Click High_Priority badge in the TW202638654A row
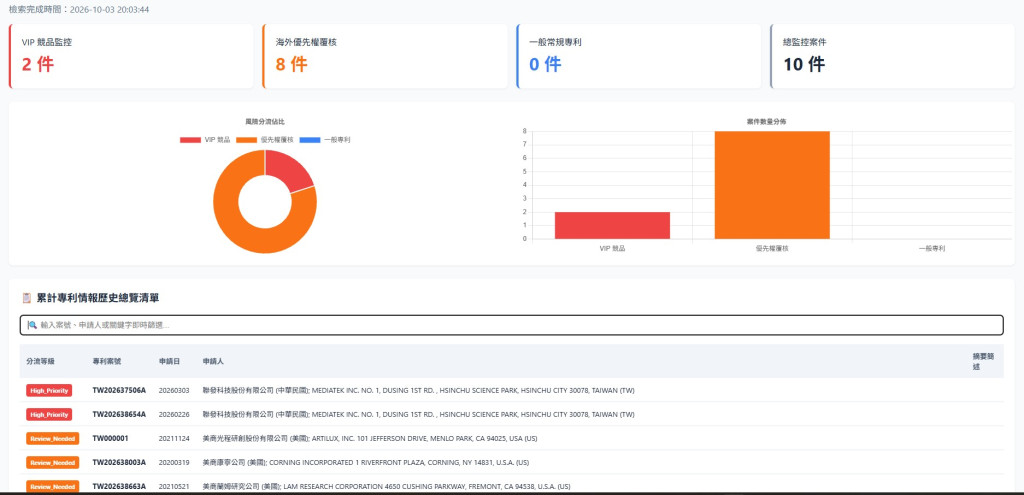 click(49, 414)
